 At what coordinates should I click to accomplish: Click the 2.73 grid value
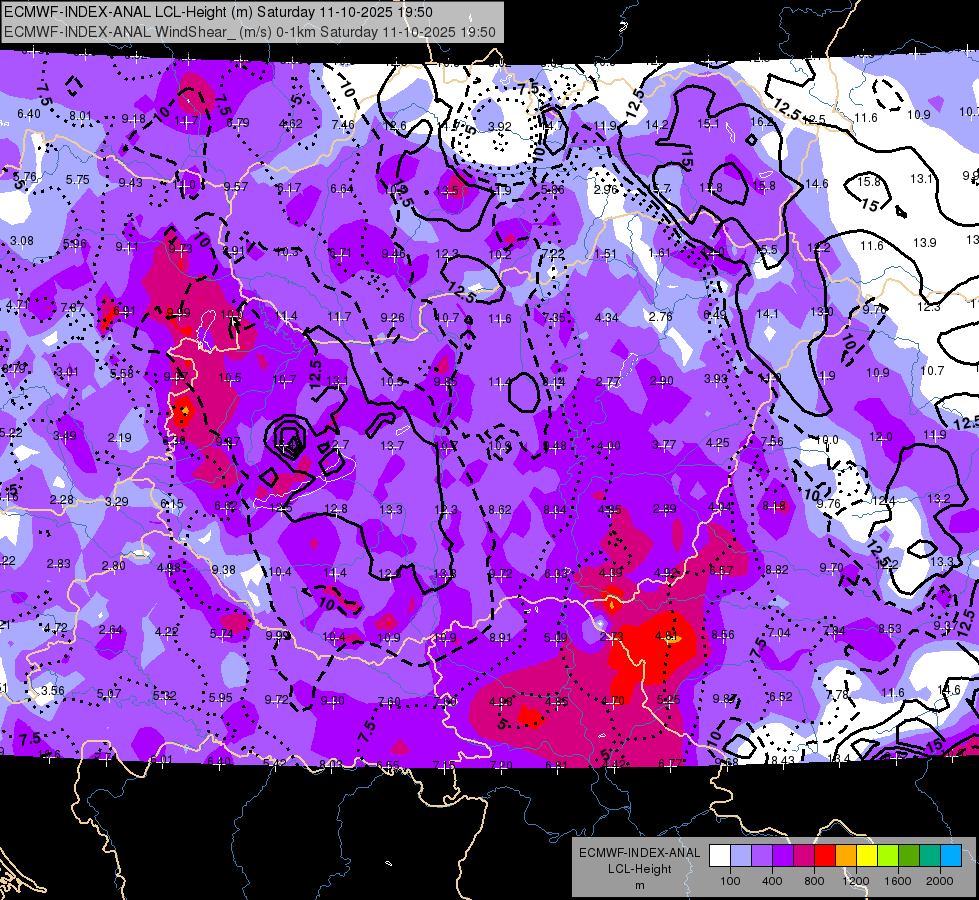(611, 637)
